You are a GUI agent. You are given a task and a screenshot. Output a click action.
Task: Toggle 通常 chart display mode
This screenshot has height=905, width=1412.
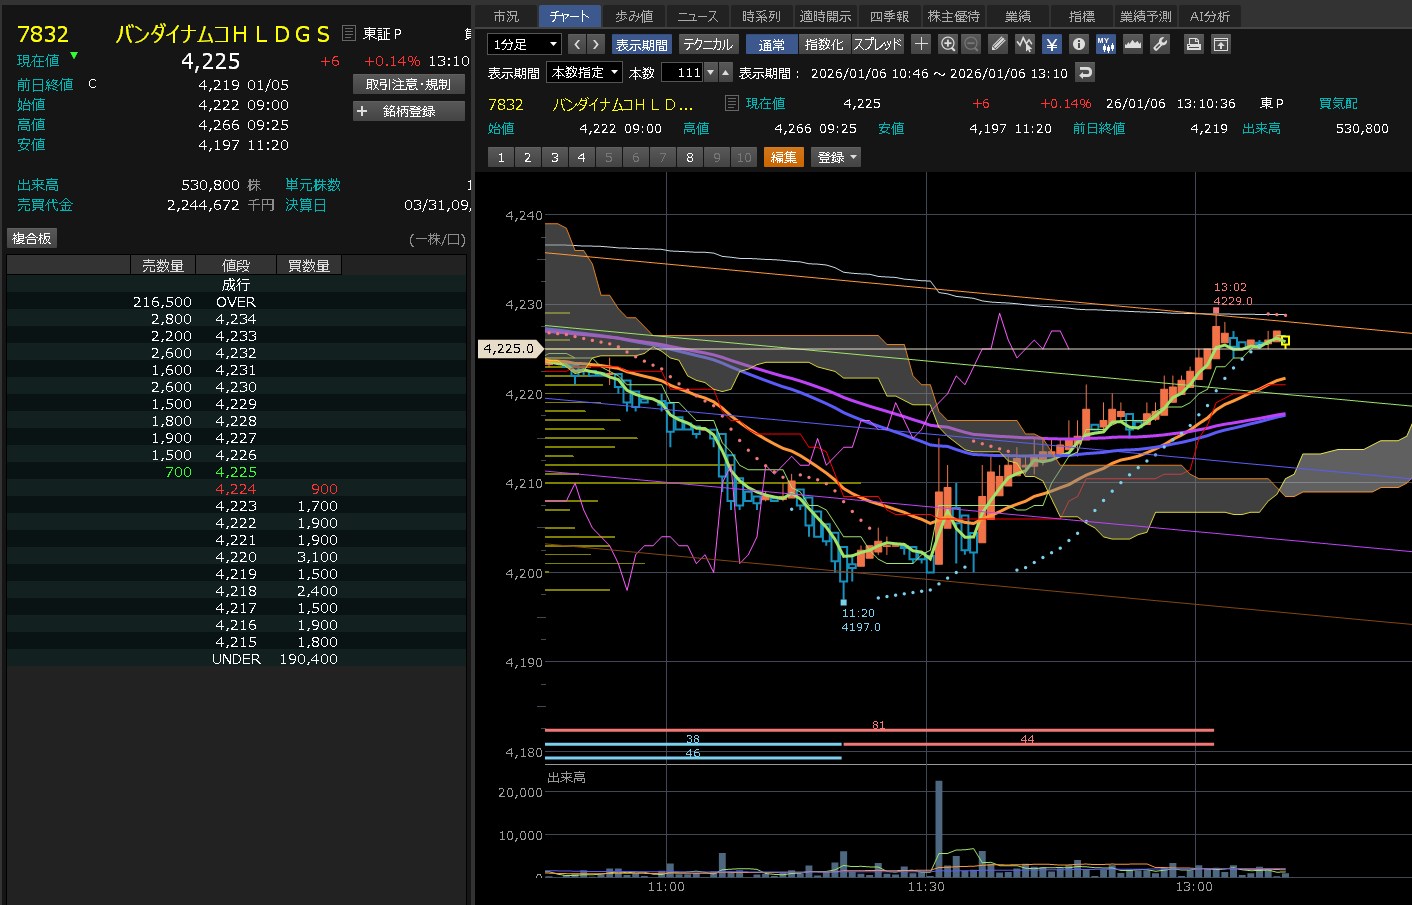point(771,45)
